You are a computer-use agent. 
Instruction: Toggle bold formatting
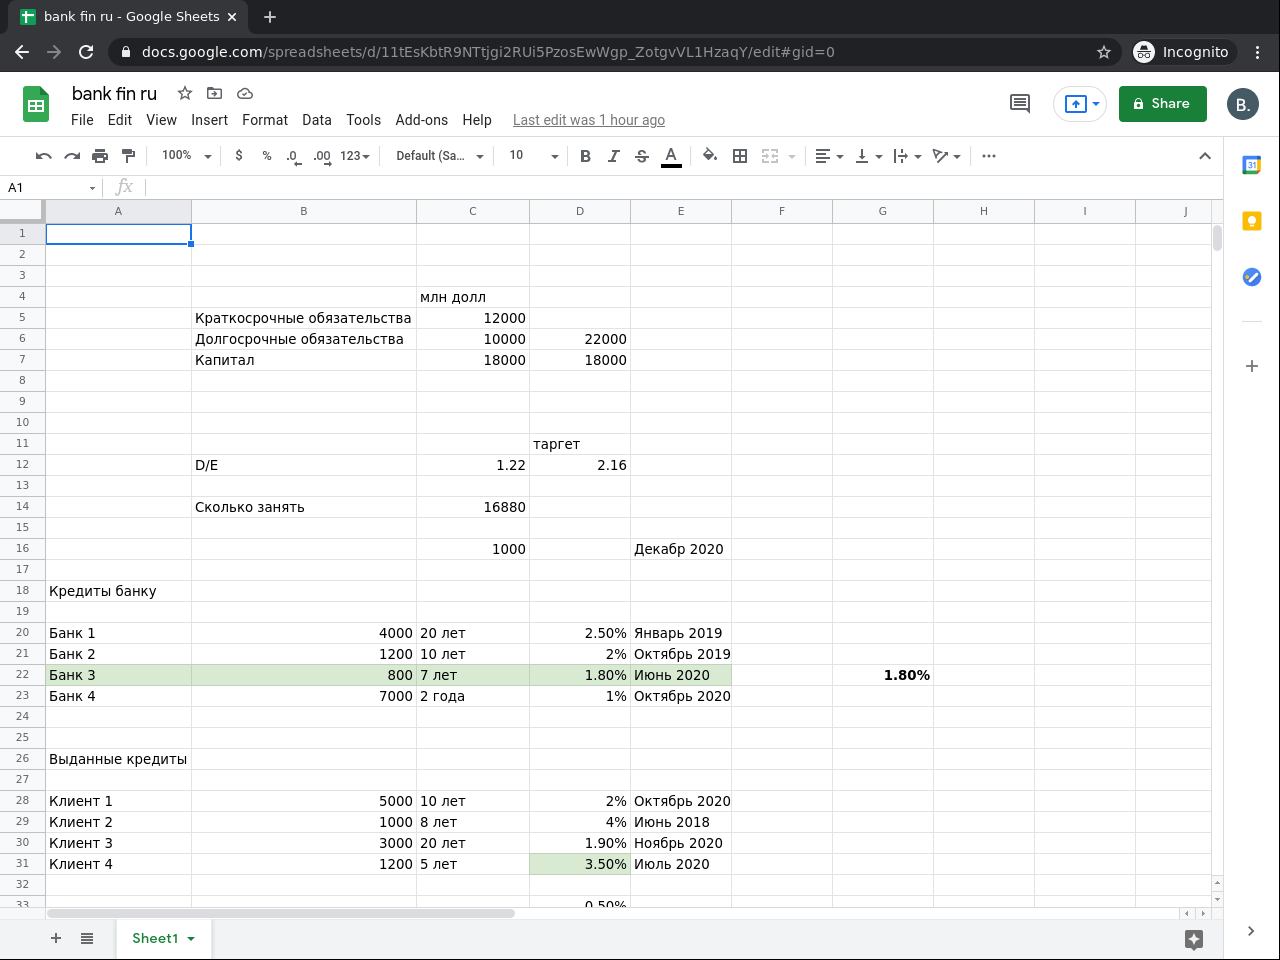[585, 156]
